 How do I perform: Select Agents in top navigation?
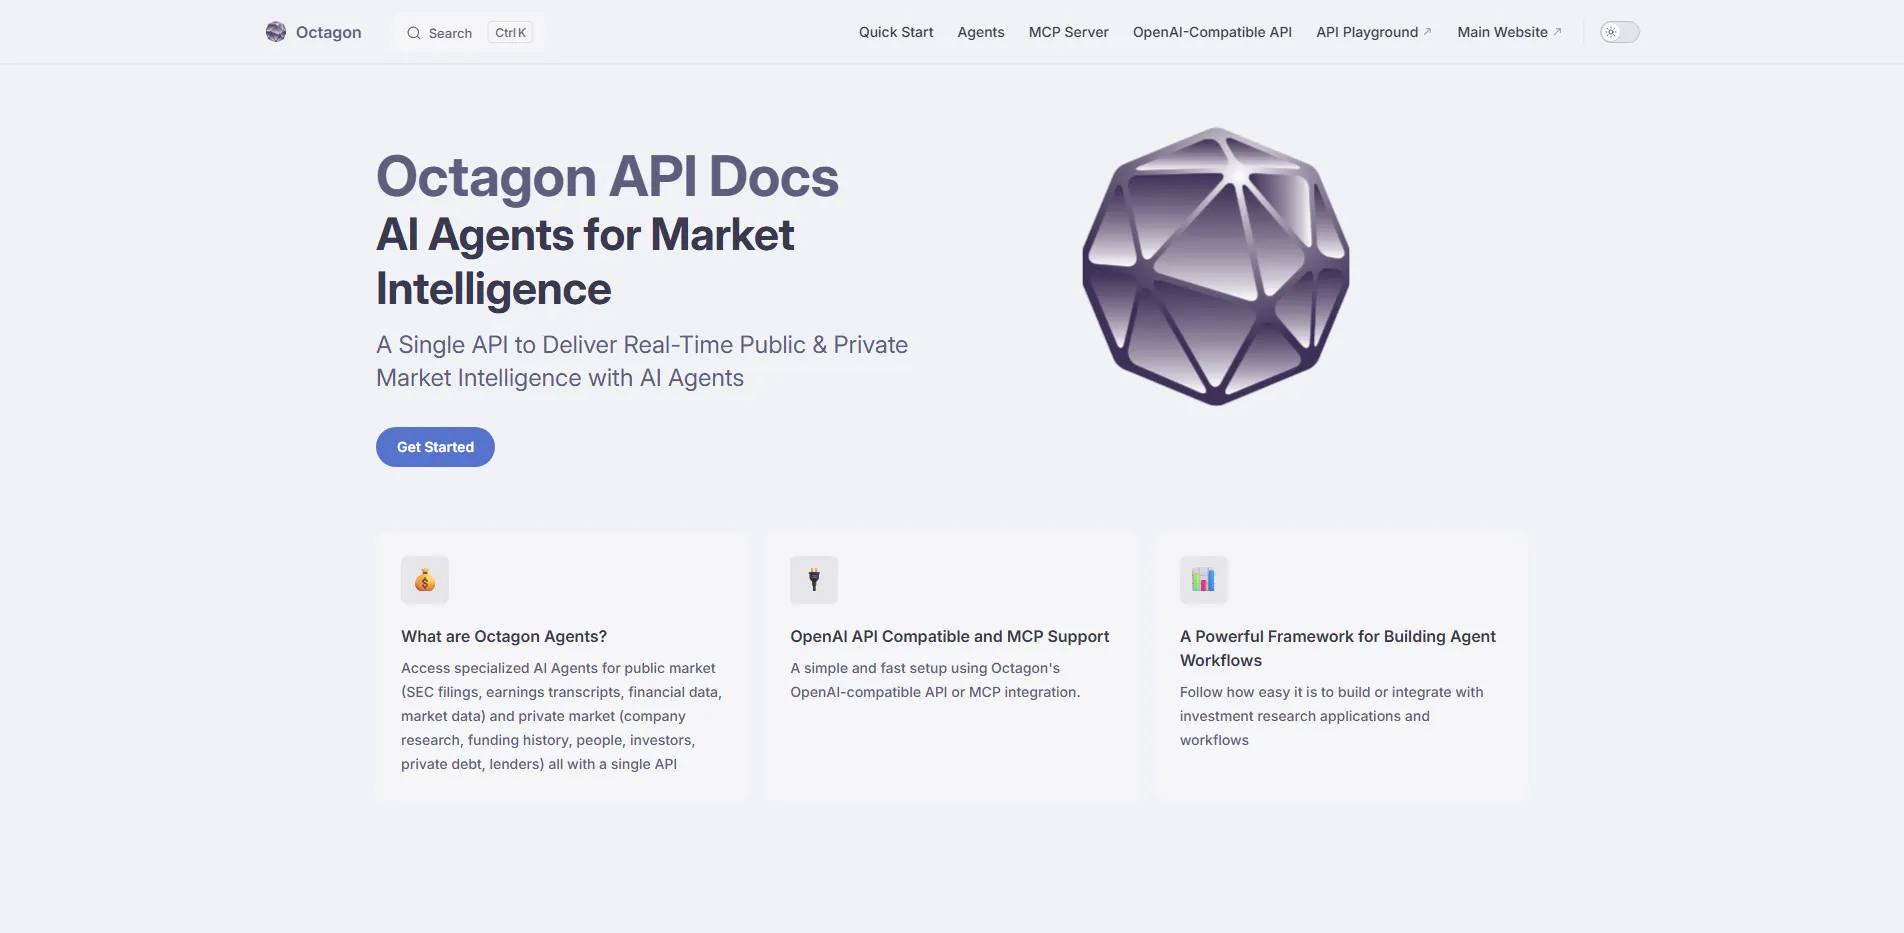pos(980,31)
